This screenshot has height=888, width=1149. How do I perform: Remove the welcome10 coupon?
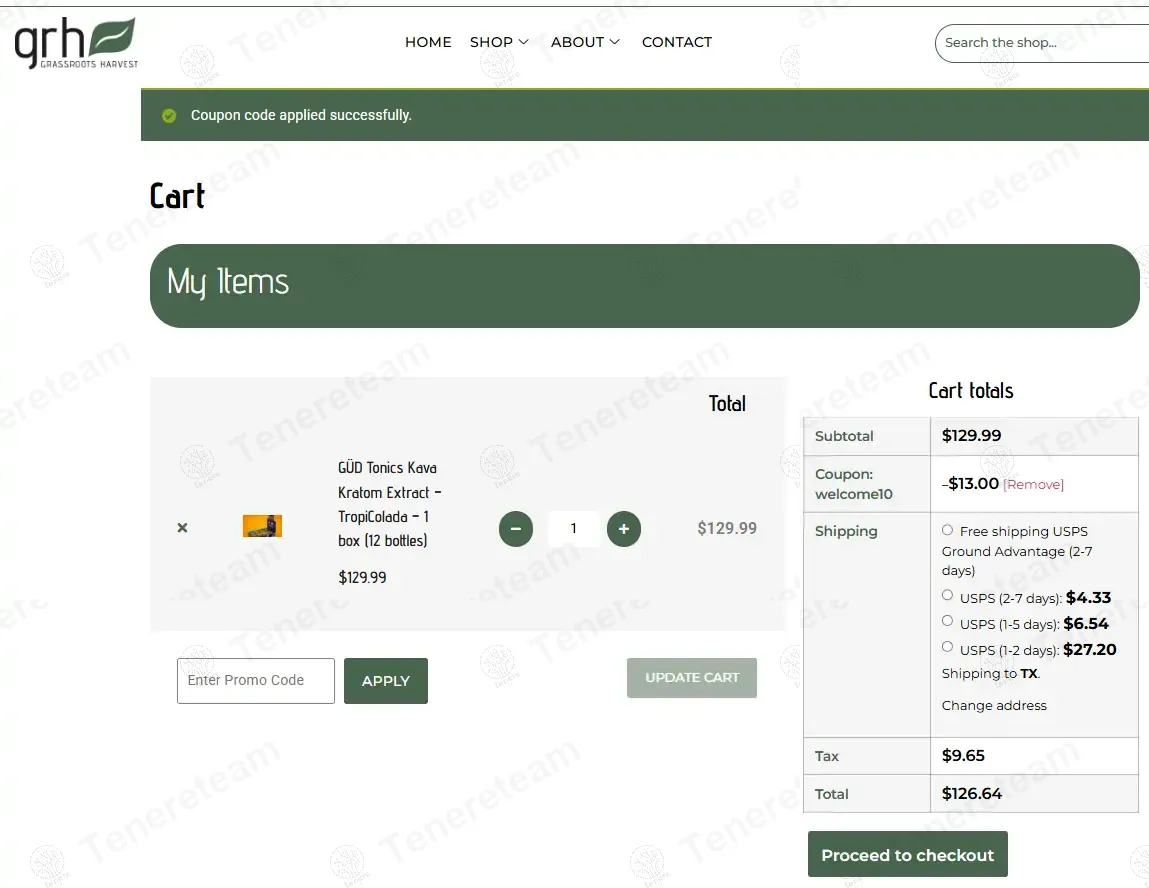coord(1033,484)
